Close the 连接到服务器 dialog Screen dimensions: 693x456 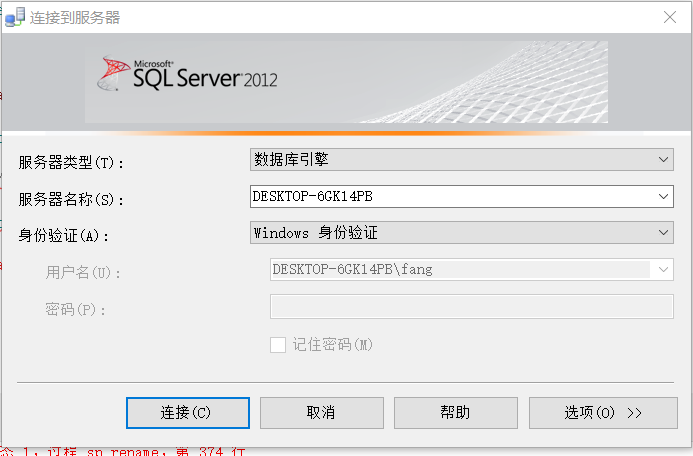pos(670,17)
